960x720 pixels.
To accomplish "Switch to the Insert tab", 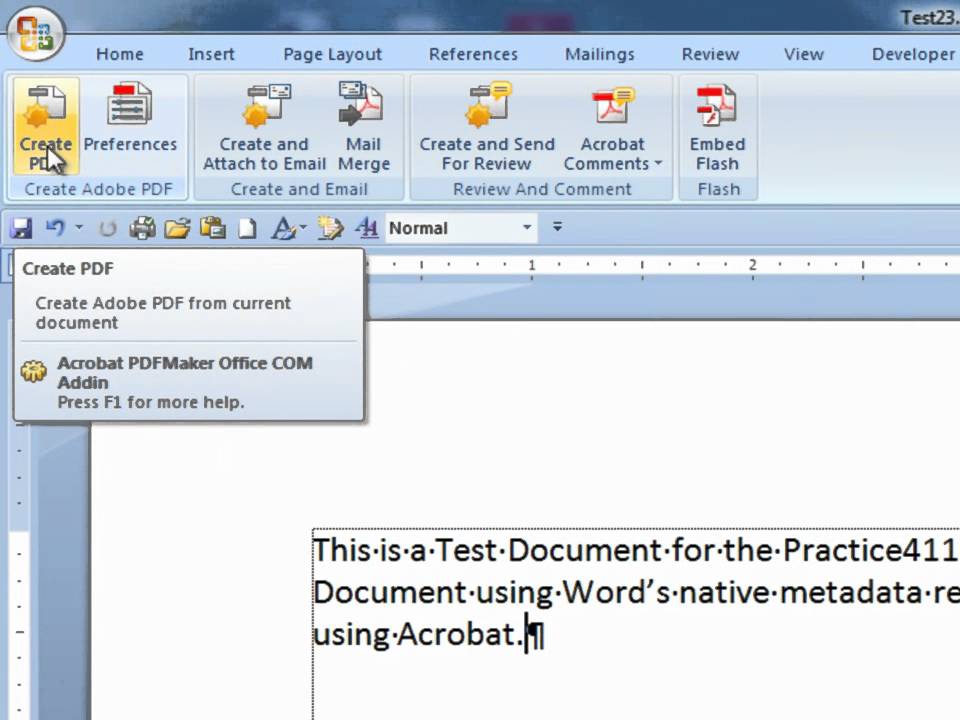I will [211, 54].
